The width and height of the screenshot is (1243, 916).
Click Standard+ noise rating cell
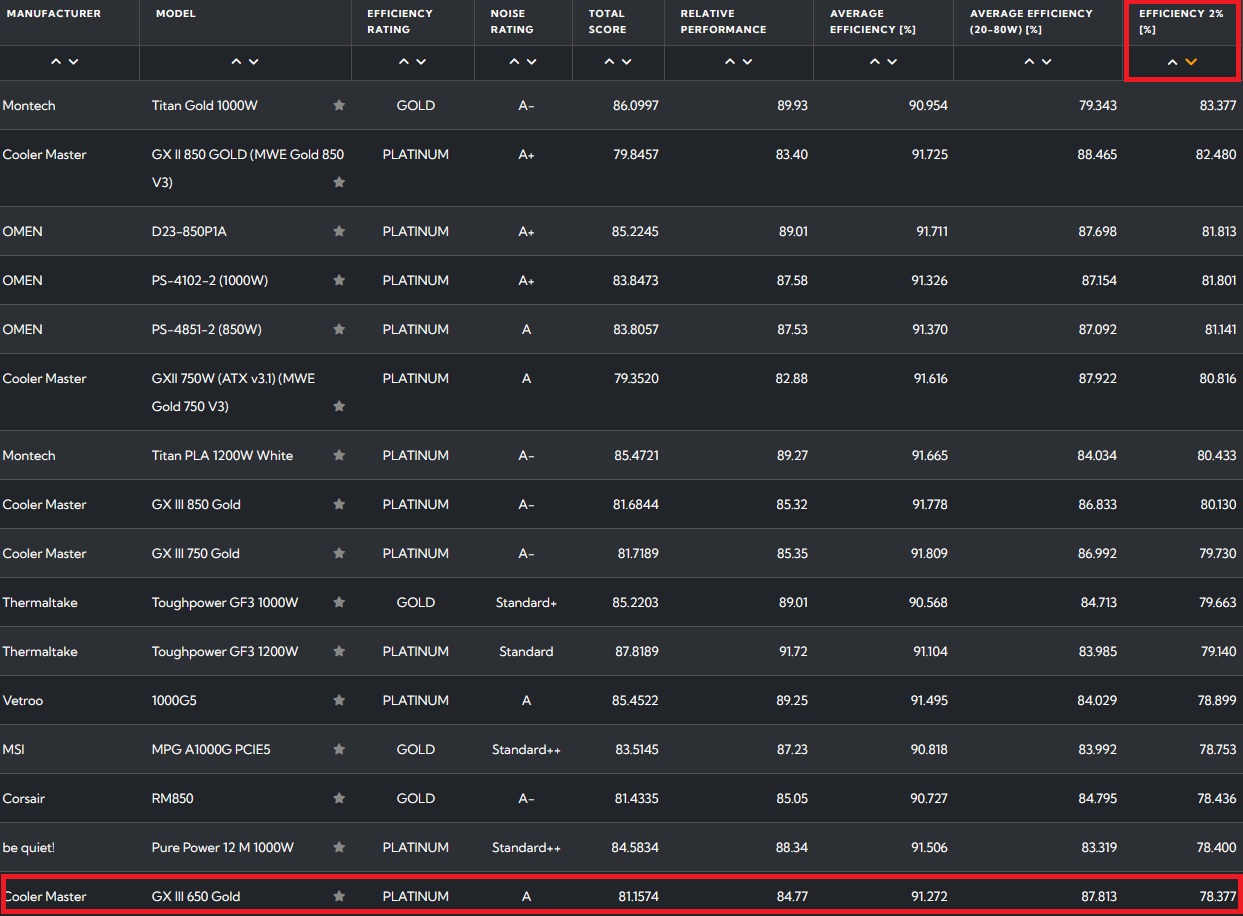[526, 602]
